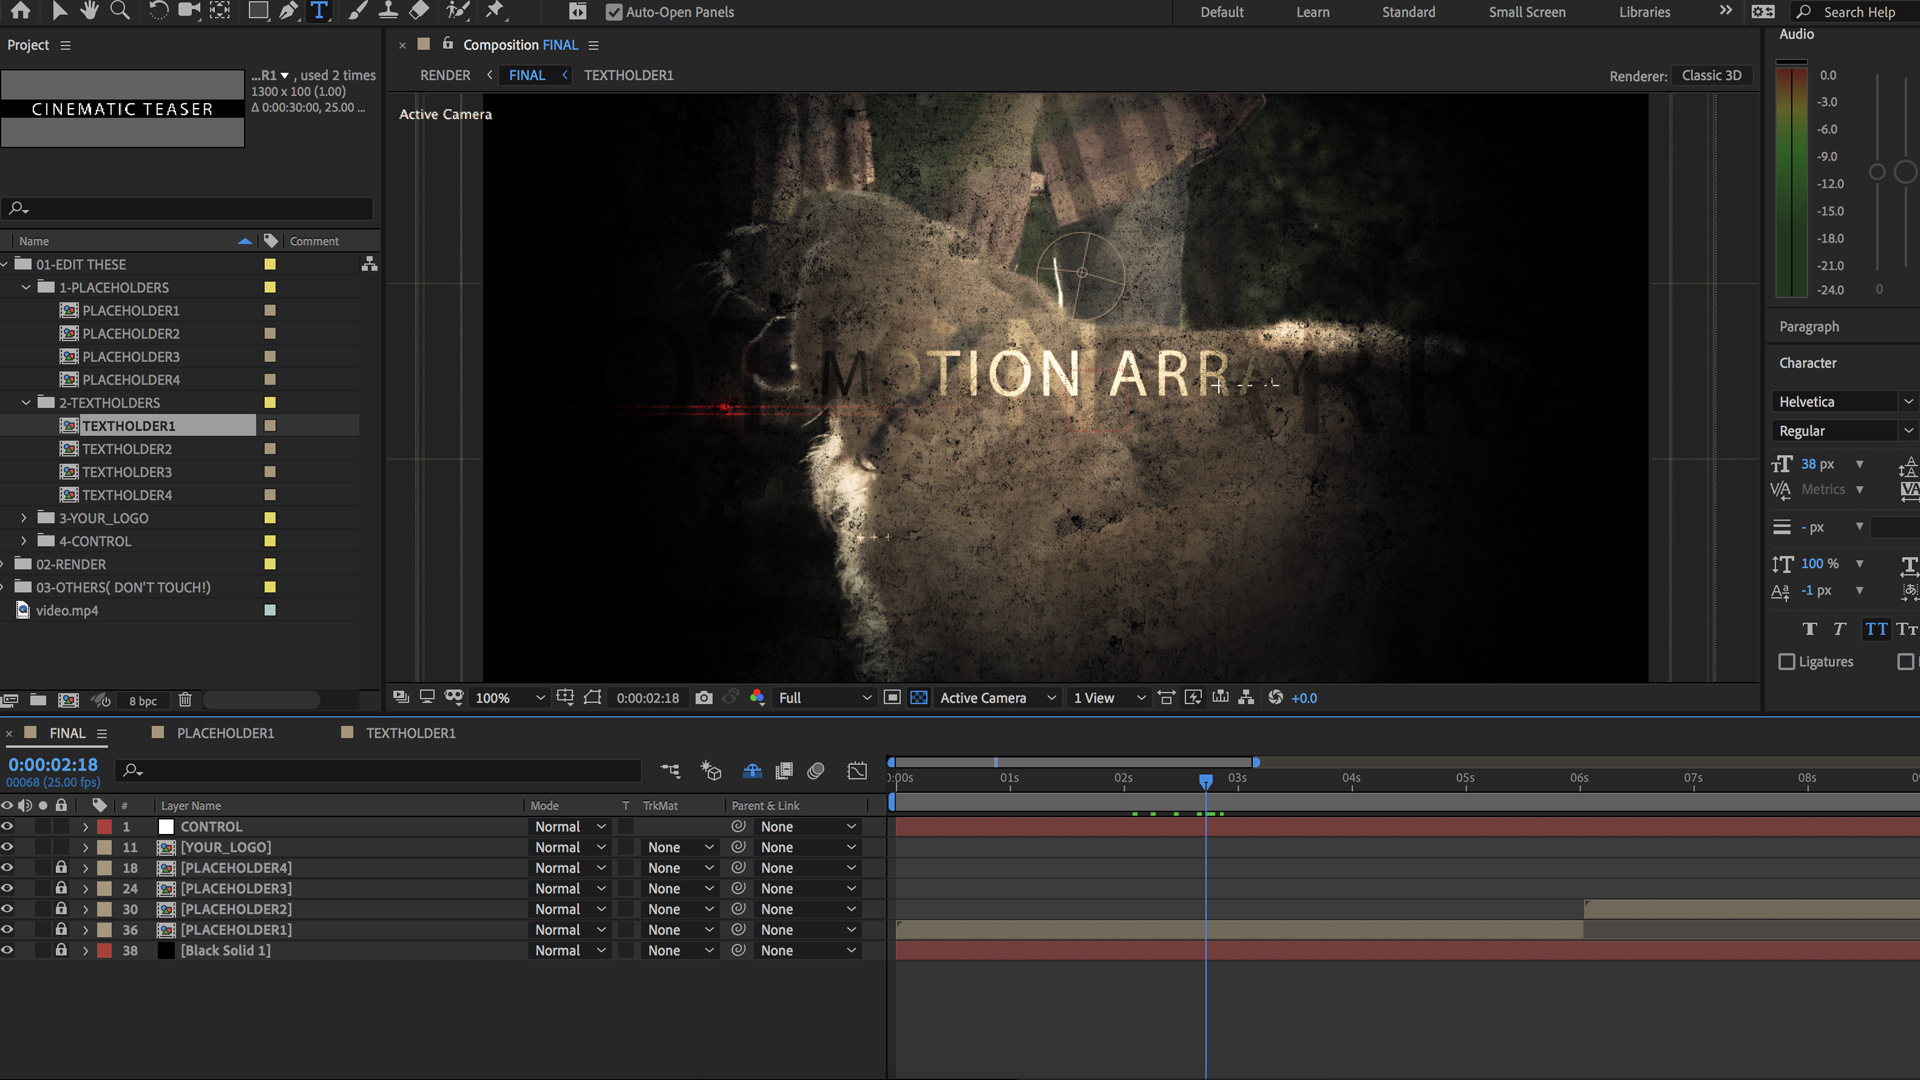1920x1080 pixels.
Task: Collapse the 2-TEXTHOLDERS folder
Action: (25, 402)
